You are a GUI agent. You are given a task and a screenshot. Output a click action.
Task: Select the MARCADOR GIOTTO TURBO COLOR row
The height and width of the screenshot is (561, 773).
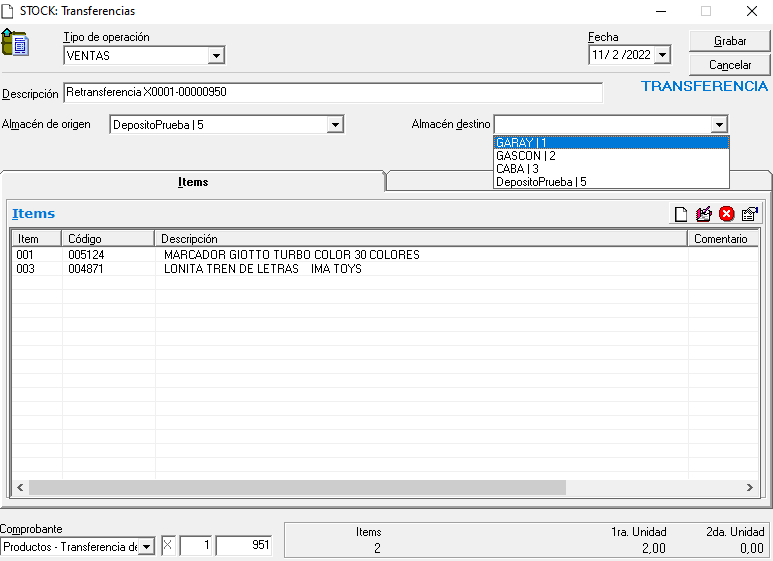pos(291,255)
